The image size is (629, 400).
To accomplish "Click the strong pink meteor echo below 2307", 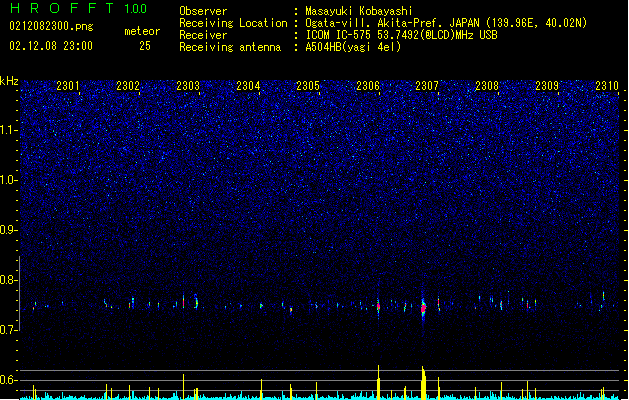I will point(423,308).
